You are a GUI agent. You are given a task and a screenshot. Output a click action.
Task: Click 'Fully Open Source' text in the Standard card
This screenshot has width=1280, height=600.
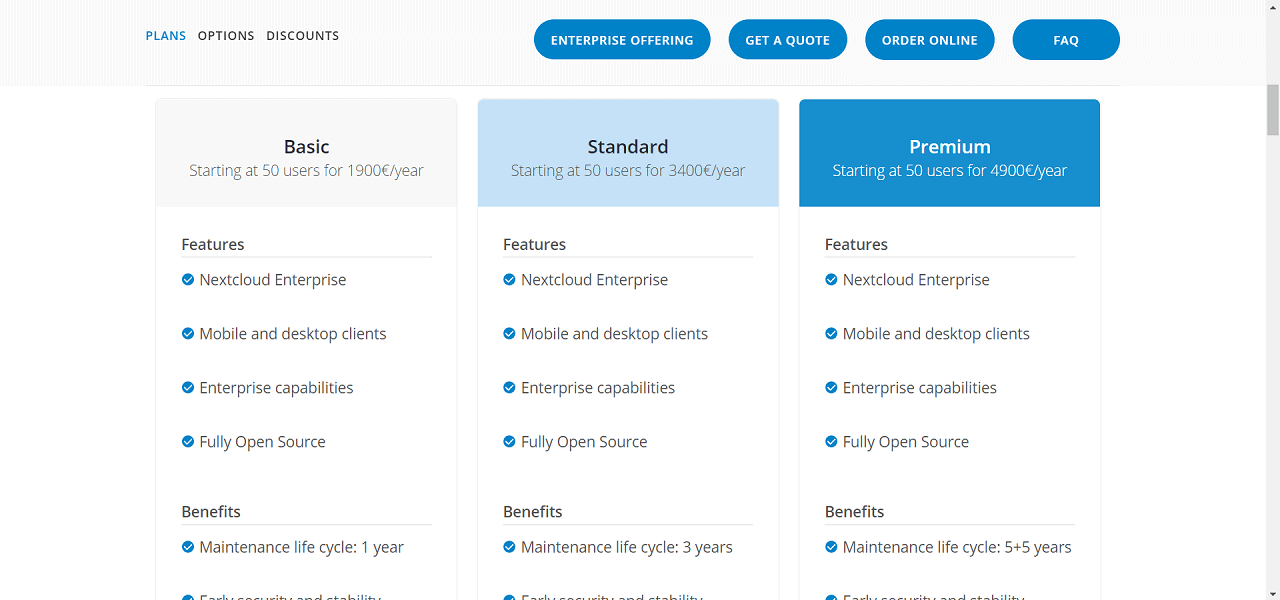click(x=584, y=442)
